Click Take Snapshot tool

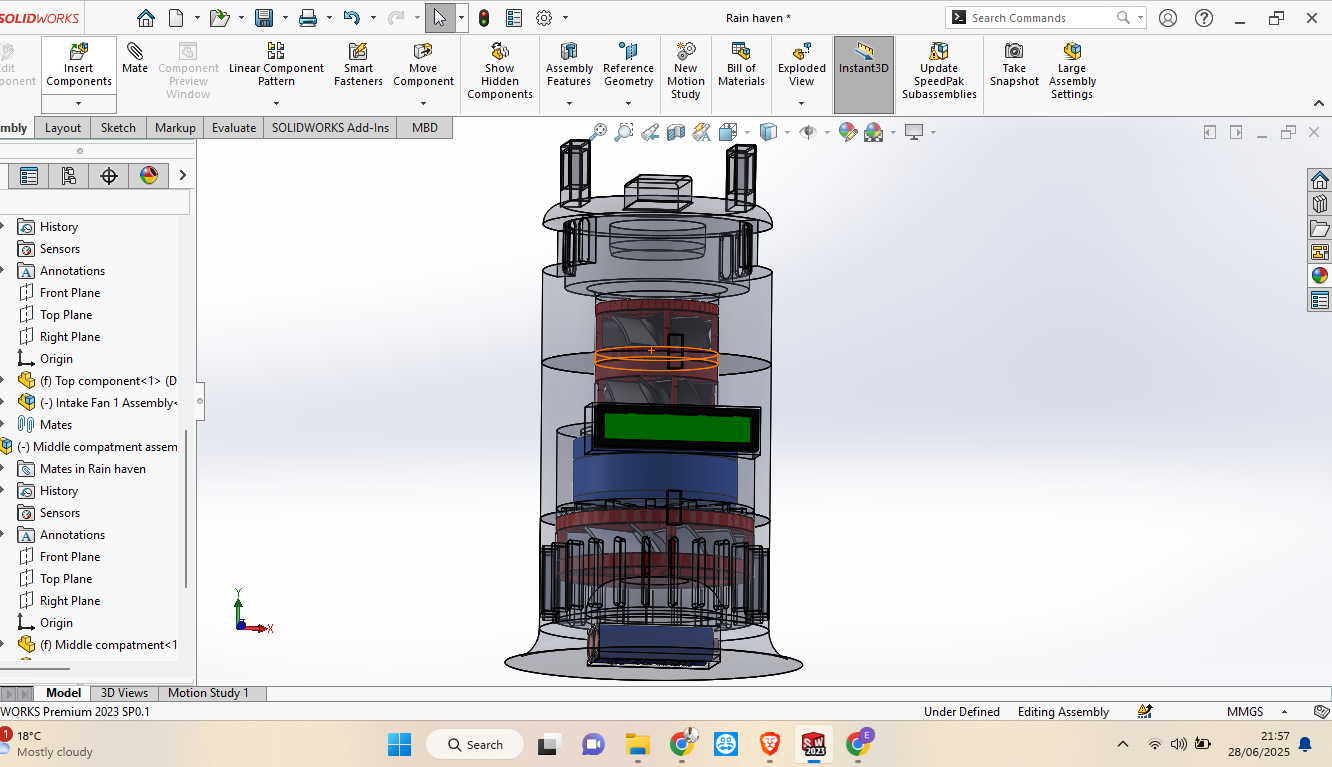(x=1014, y=65)
